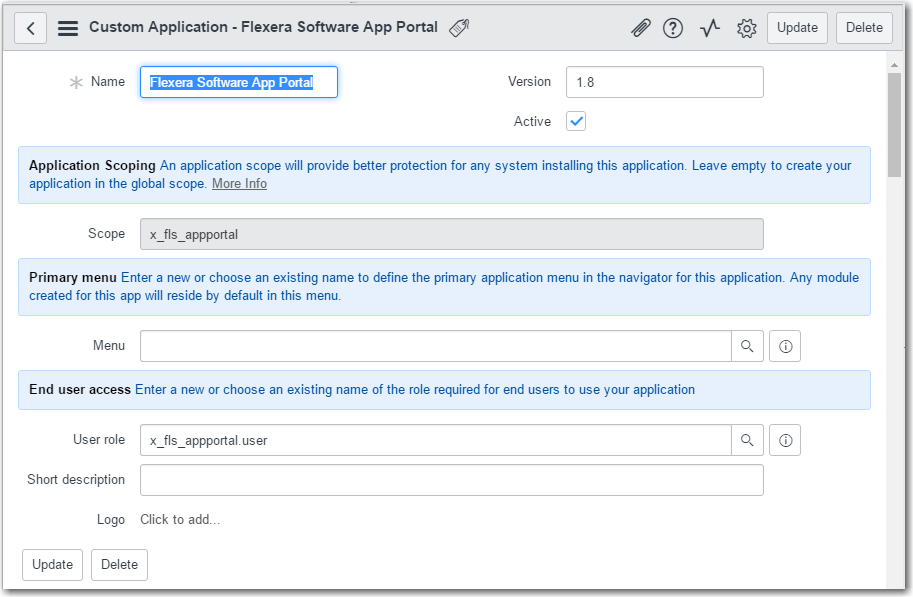Click the tag icon beside the title
The image size is (913, 597).
tap(459, 28)
